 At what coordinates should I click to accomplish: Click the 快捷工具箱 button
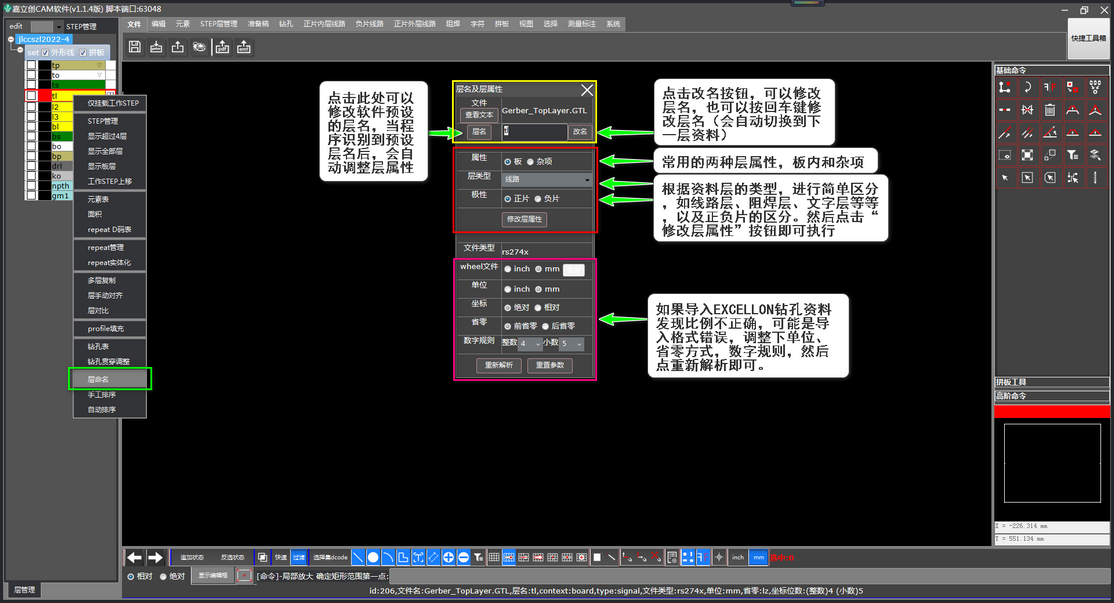(1088, 38)
